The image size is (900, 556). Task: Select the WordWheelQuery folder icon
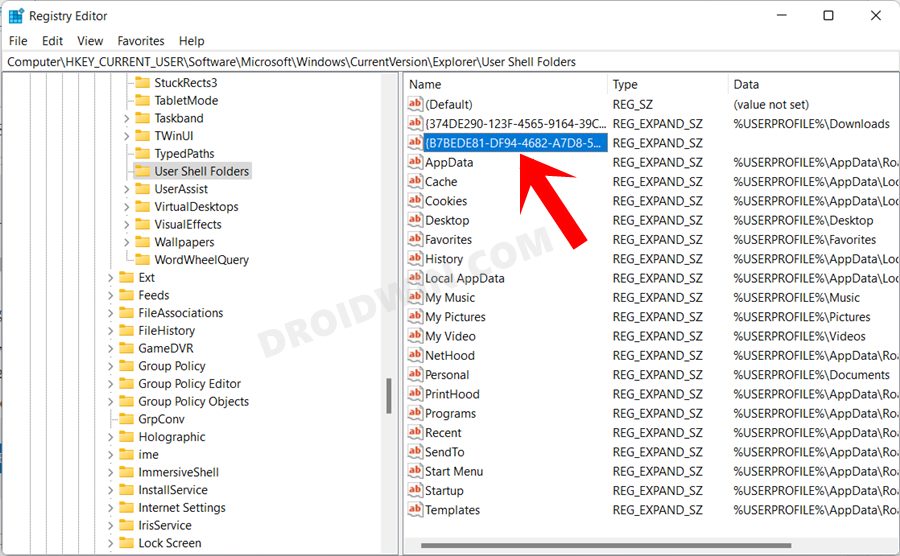[x=142, y=259]
